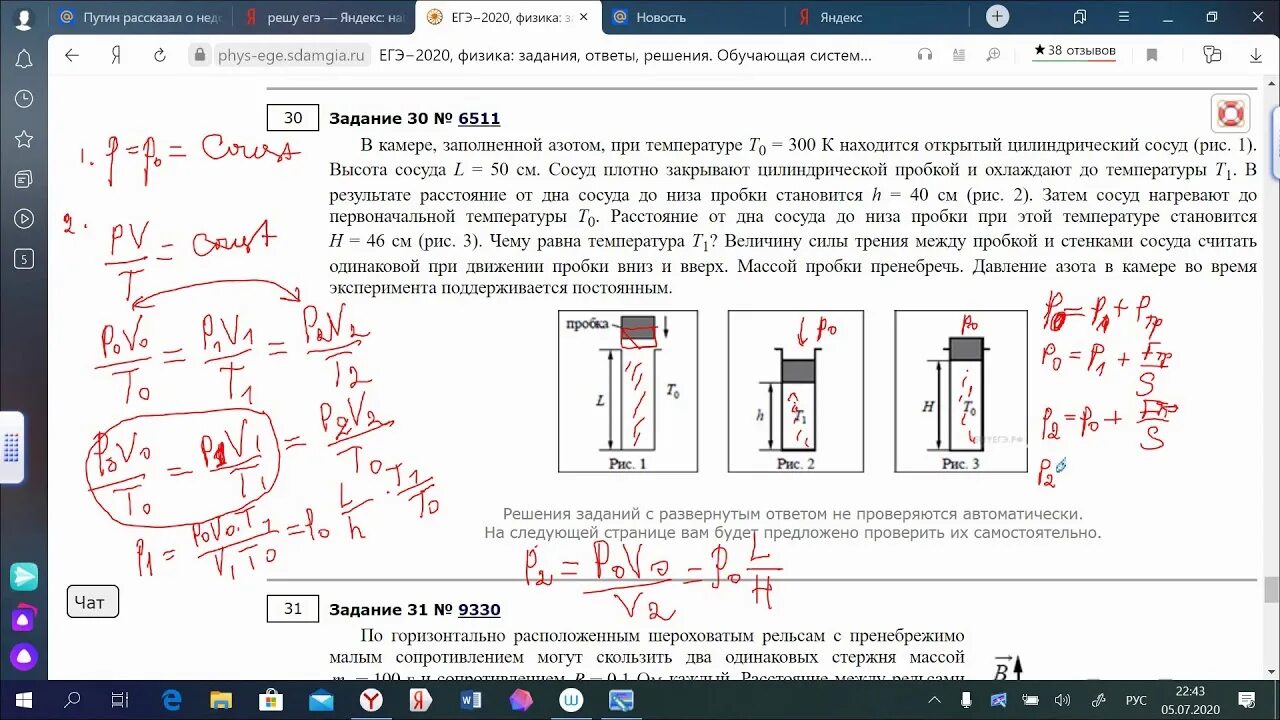Open Windows taskbar search
The height and width of the screenshot is (720, 1280).
[72, 700]
